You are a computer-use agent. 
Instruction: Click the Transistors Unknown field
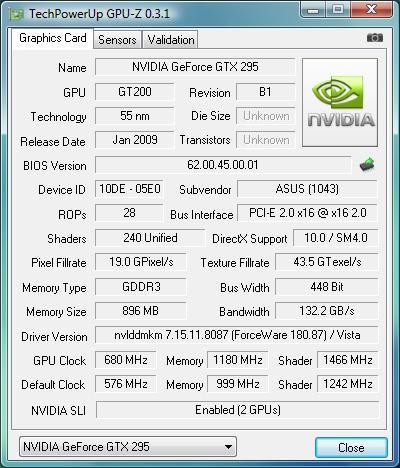266,140
